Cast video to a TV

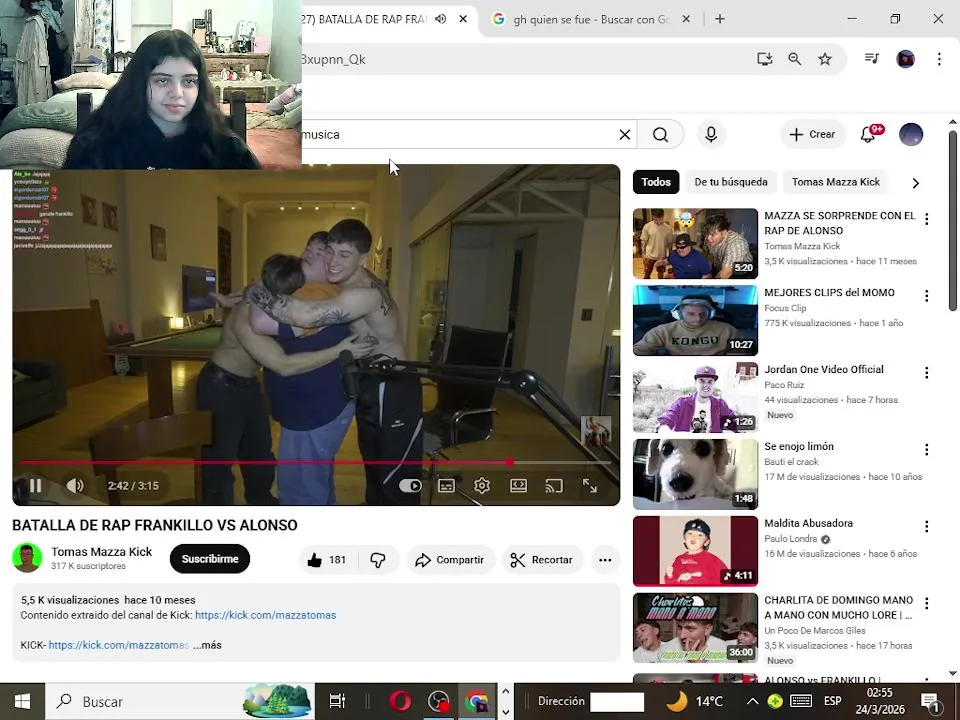554,486
